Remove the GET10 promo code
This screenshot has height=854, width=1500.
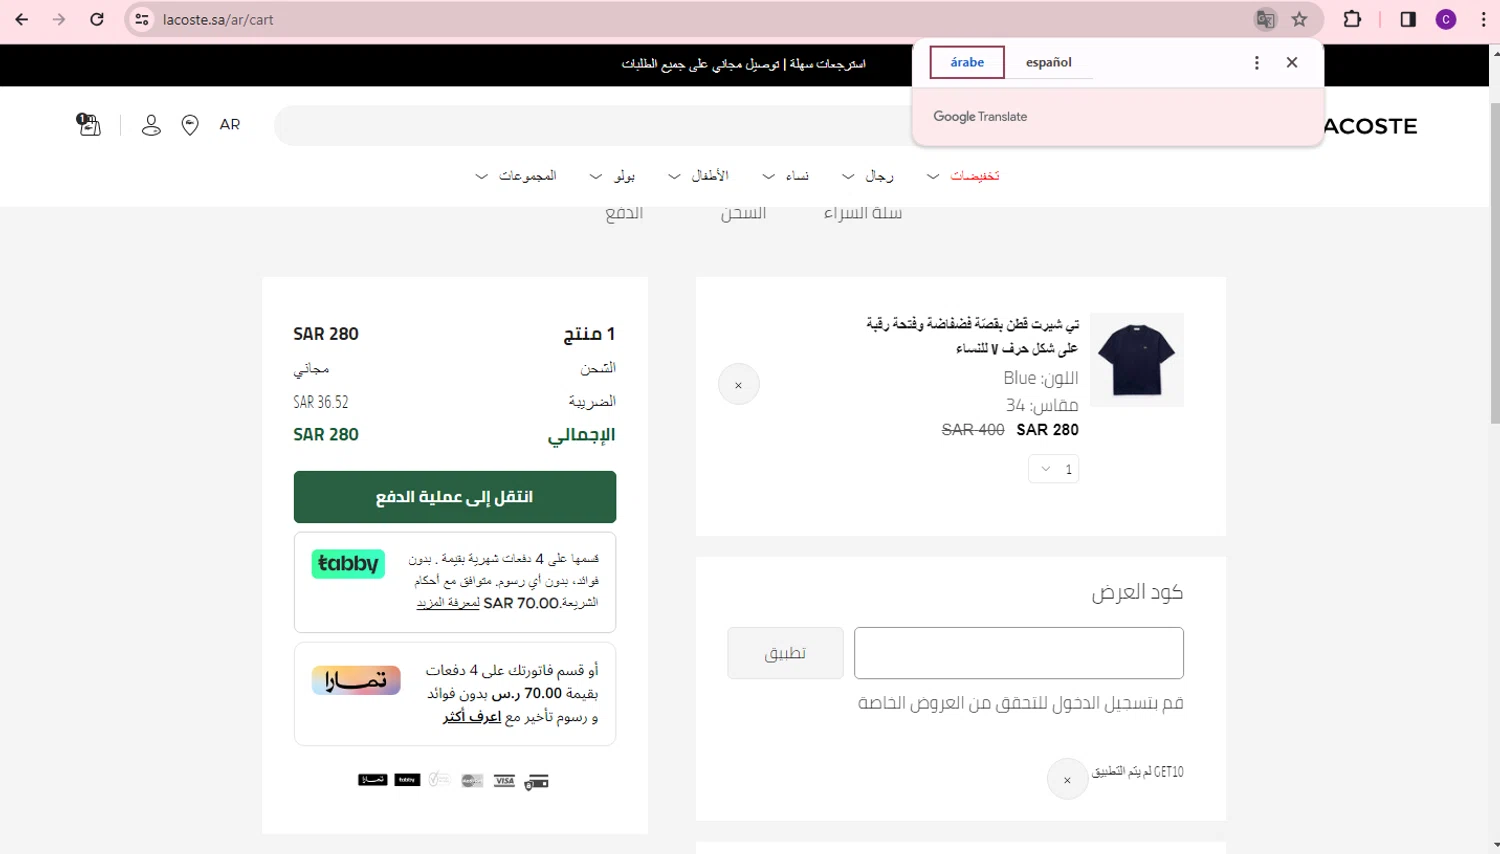click(1067, 780)
